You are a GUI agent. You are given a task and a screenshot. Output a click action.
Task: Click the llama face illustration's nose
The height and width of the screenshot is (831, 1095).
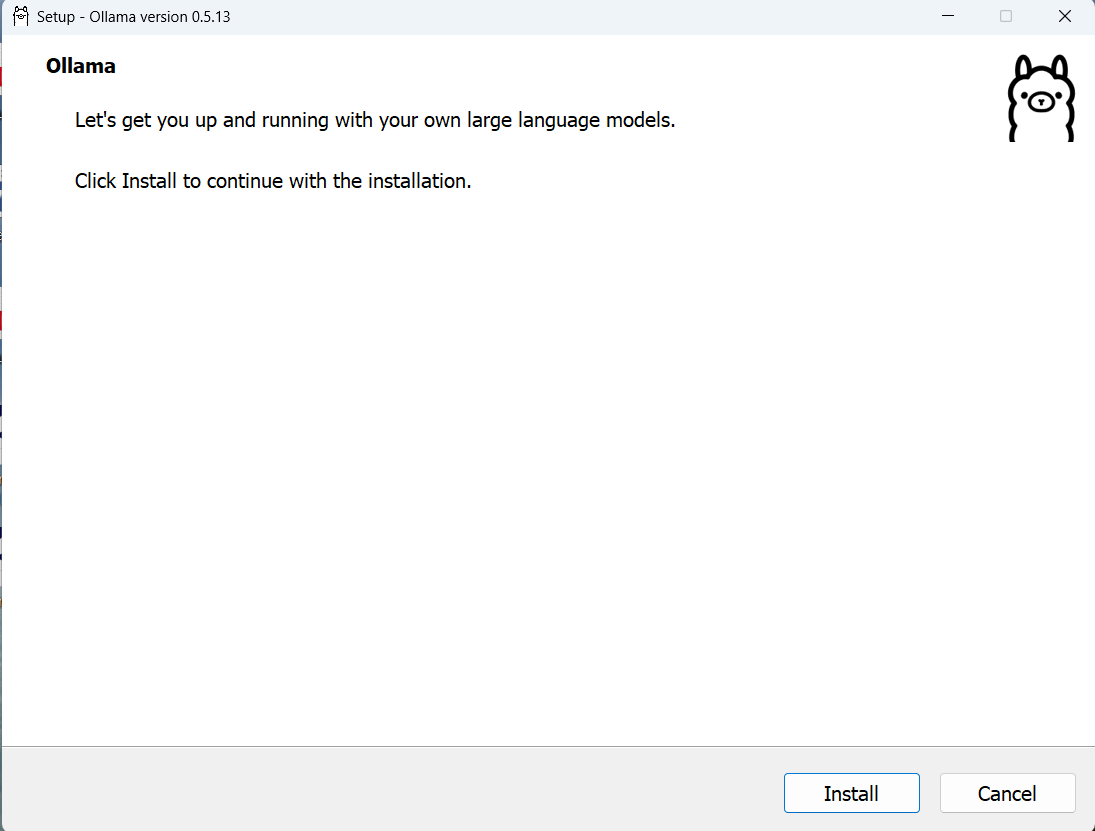1040,104
